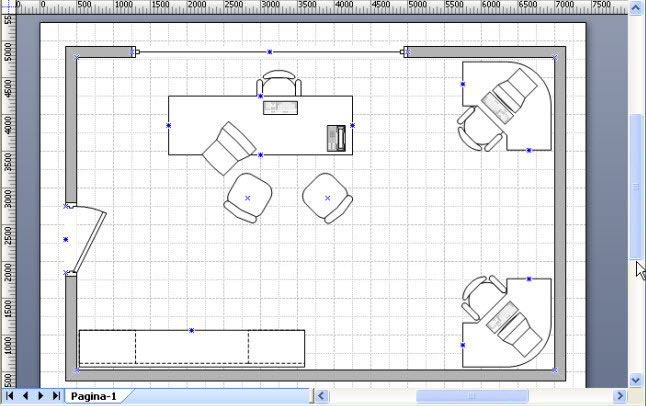Image resolution: width=646 pixels, height=406 pixels.
Task: Switch to the Pagina-1 page tab
Action: click(x=93, y=396)
